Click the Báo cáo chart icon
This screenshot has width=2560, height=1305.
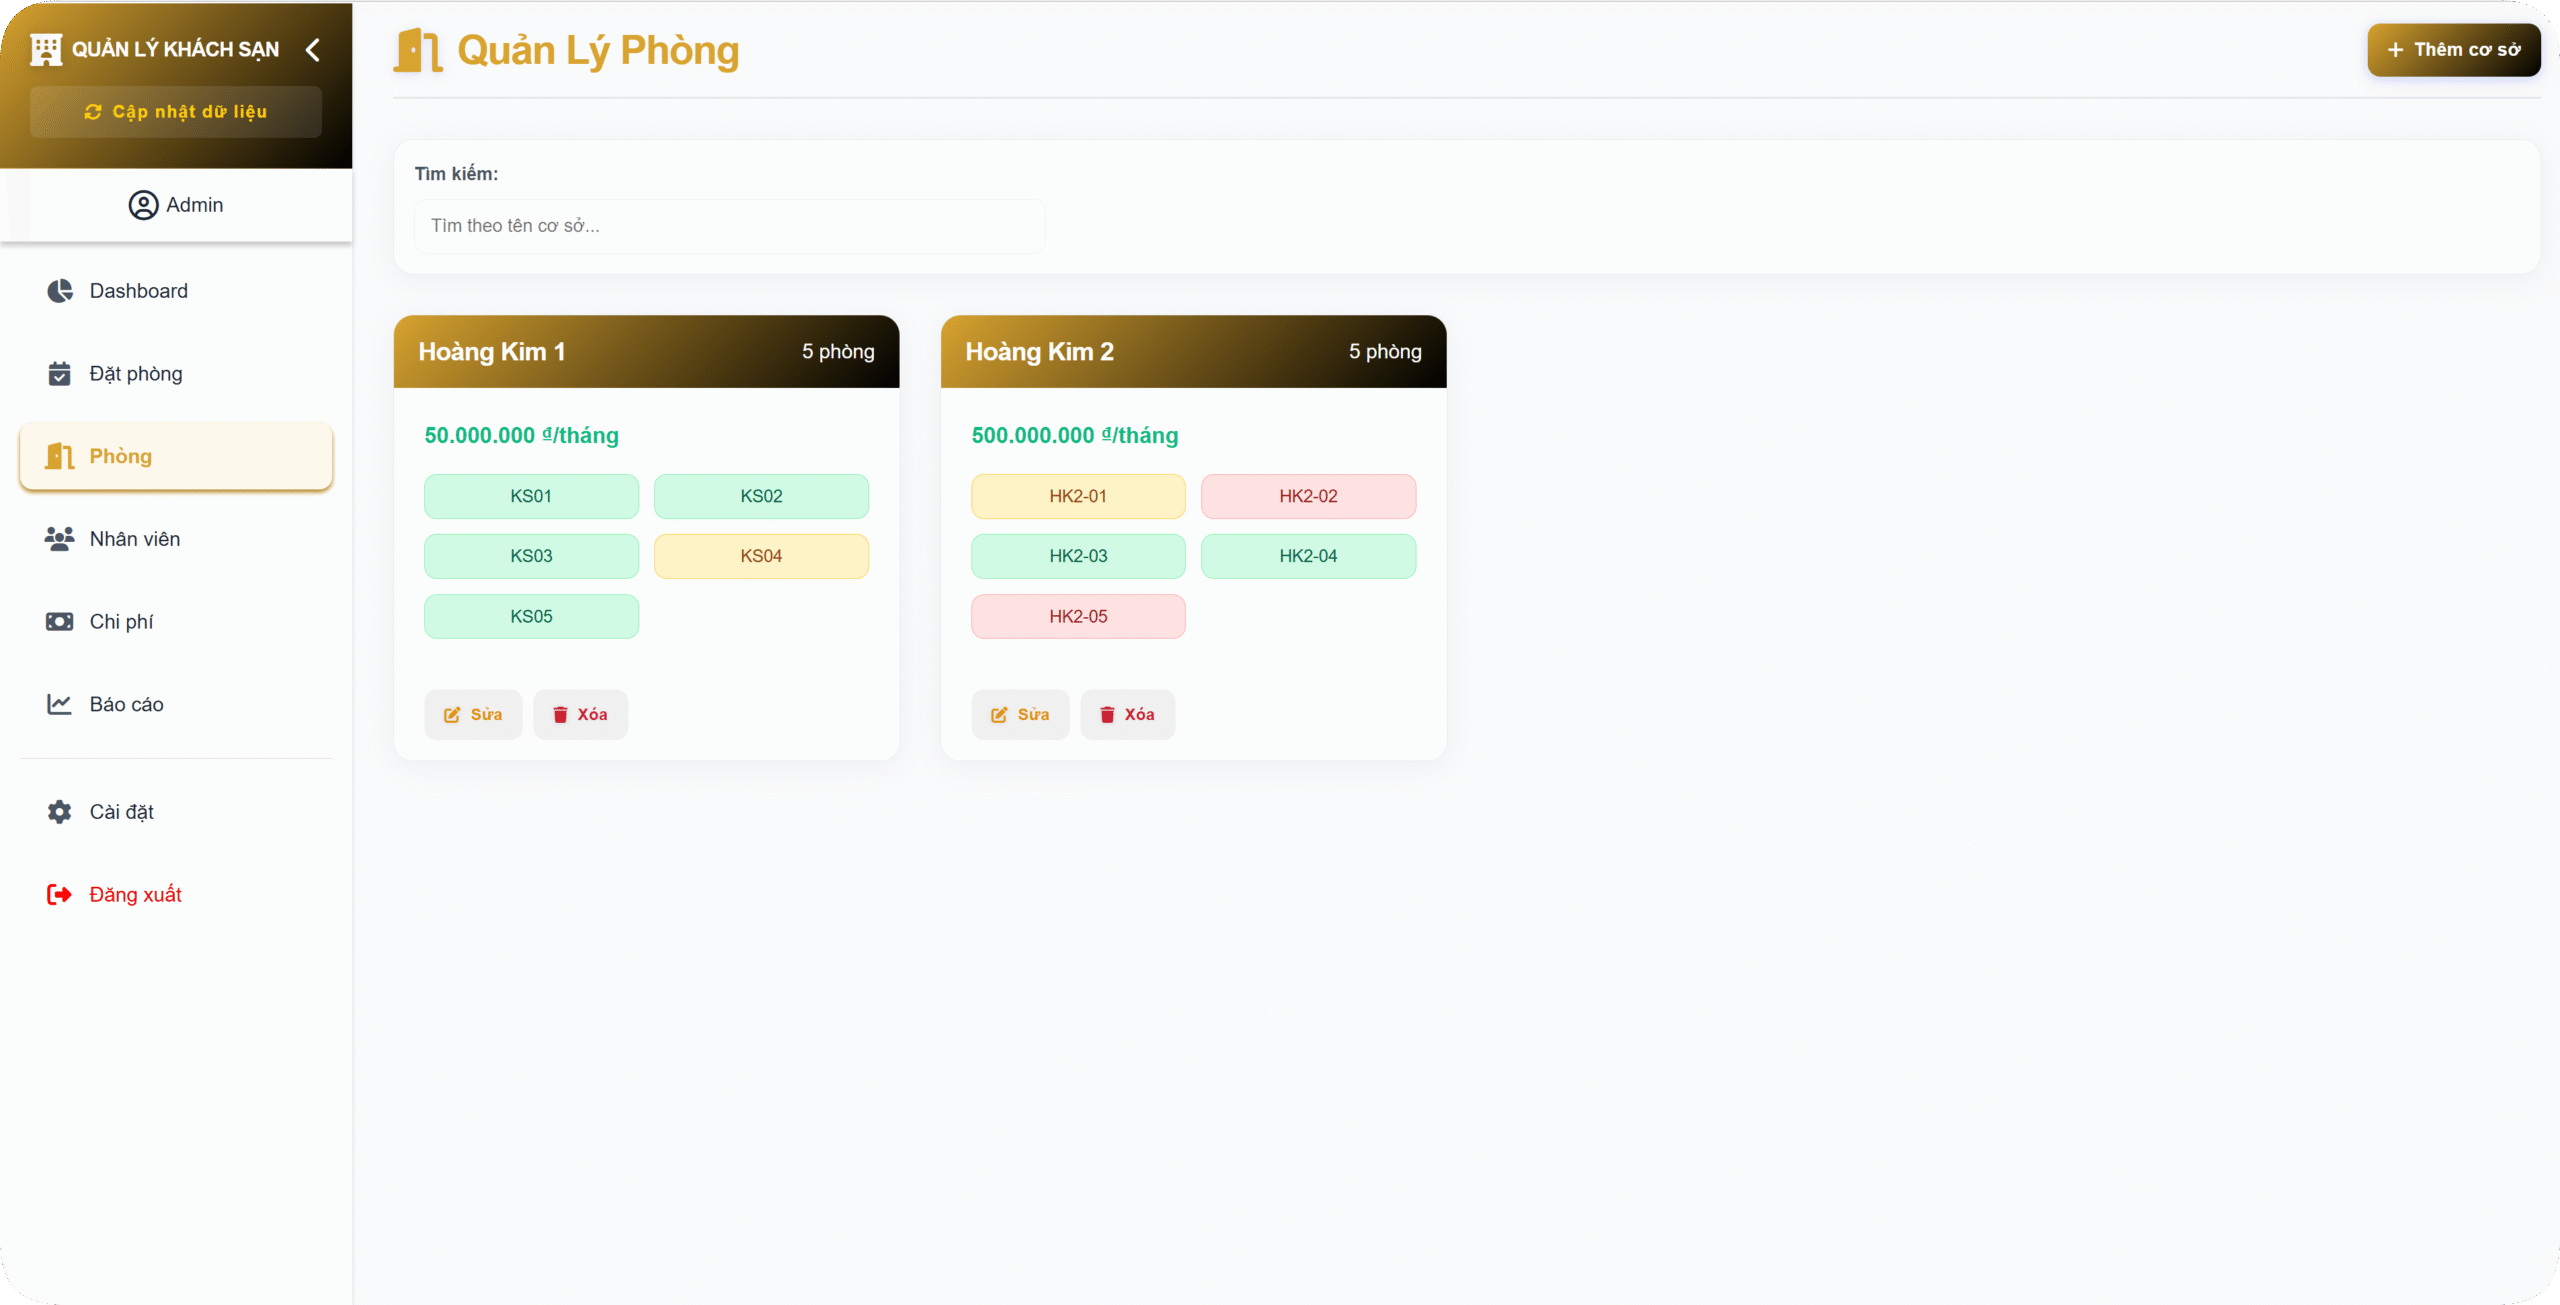(60, 705)
